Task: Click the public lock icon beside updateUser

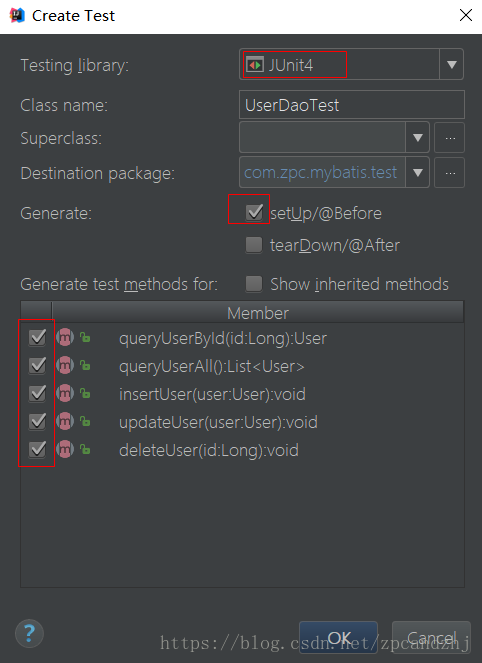Action: (x=85, y=421)
